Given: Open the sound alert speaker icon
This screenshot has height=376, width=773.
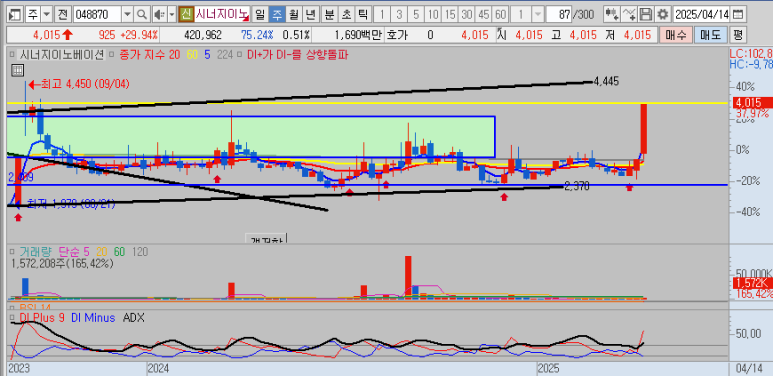Looking at the screenshot, I should click(x=159, y=14).
